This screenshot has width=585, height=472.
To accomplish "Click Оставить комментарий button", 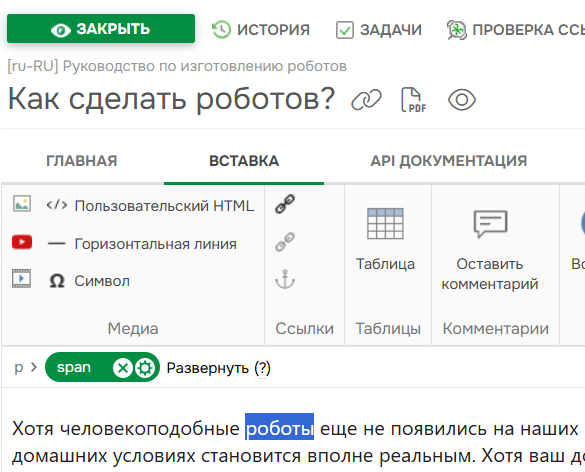I will pos(490,250).
